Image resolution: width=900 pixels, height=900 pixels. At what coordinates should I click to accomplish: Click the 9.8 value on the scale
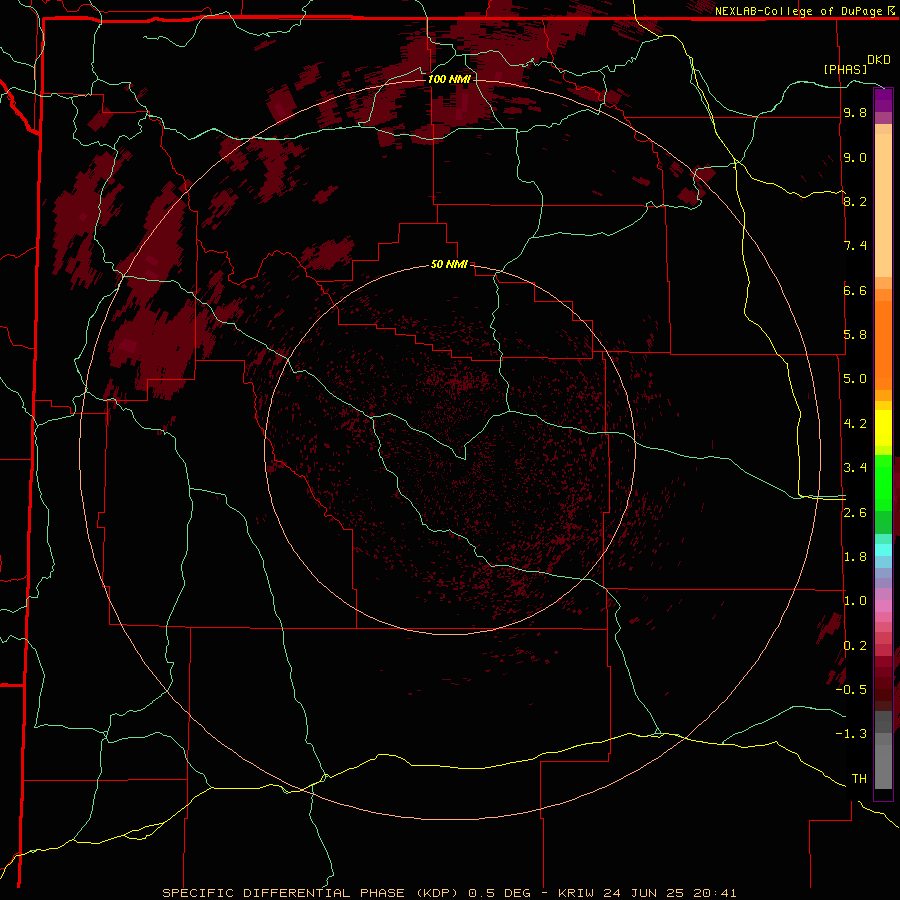tap(855, 113)
